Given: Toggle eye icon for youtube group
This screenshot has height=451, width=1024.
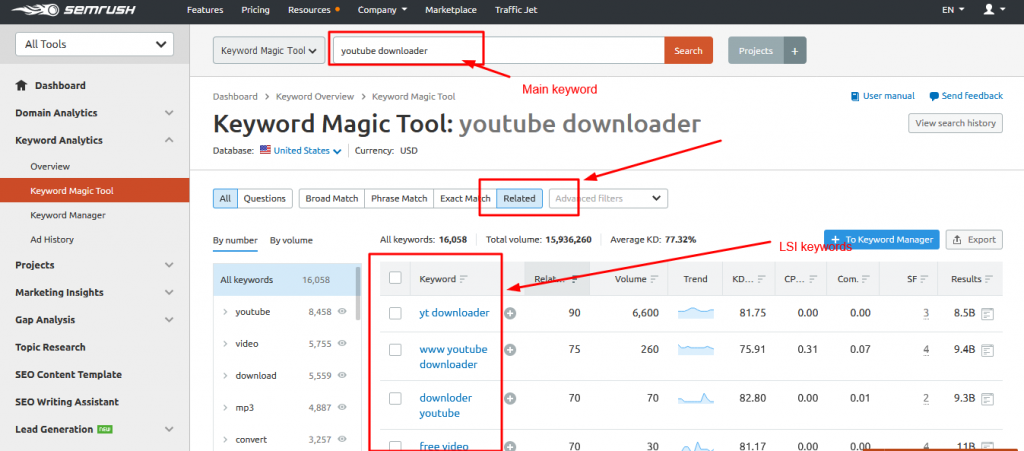Looking at the screenshot, I should click(x=342, y=312).
